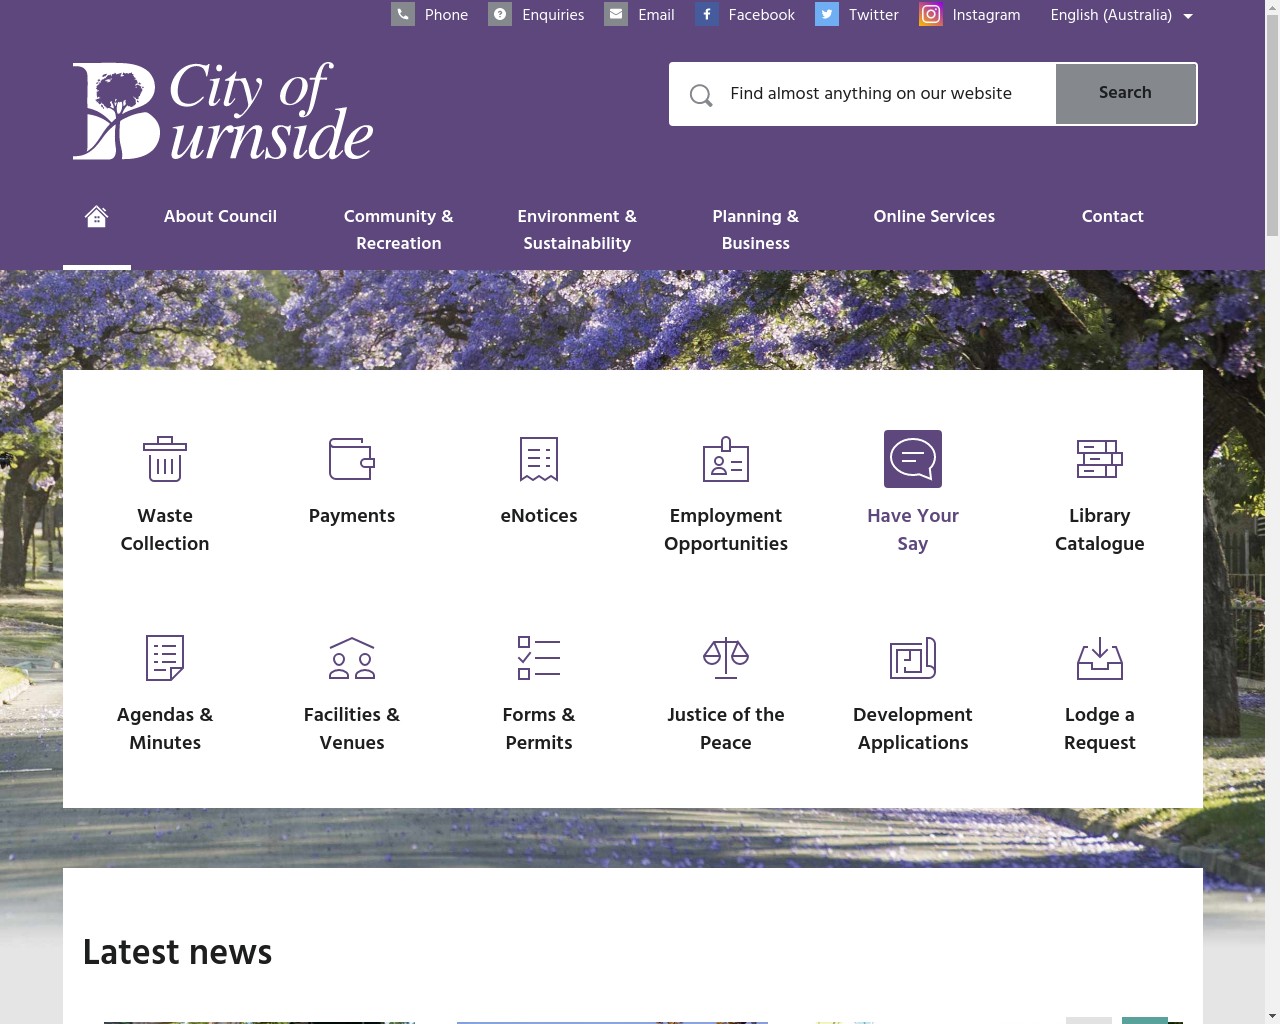
Task: Open the Instagram social icon
Action: pos(930,15)
